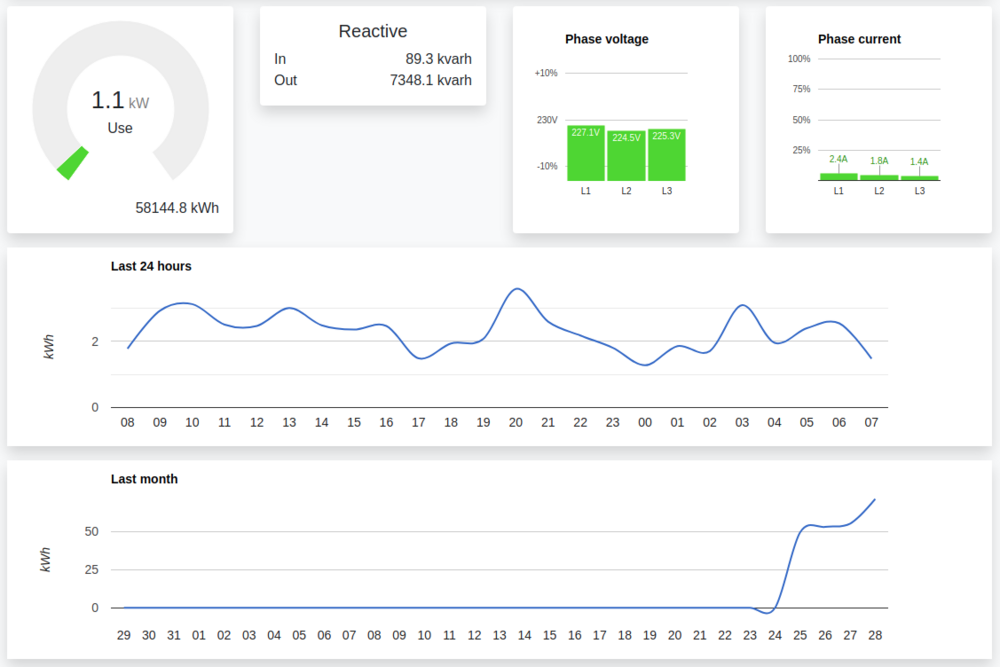Click the 58144.8 kWh total energy value
The image size is (1000, 667).
177,208
